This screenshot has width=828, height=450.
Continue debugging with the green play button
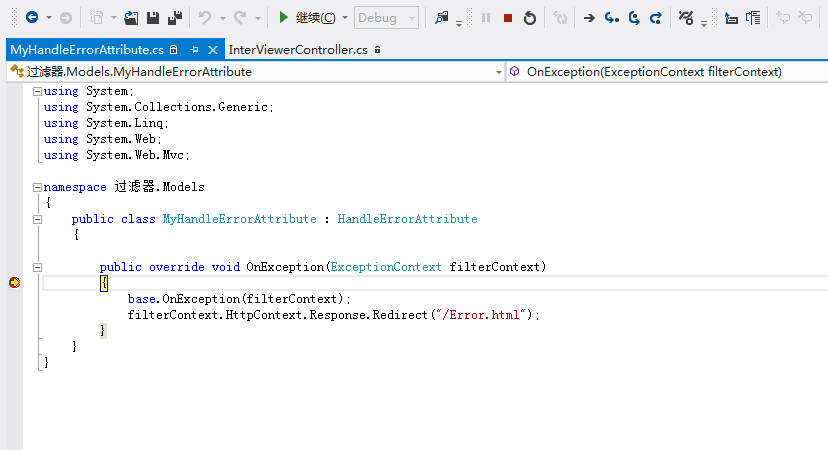283,17
